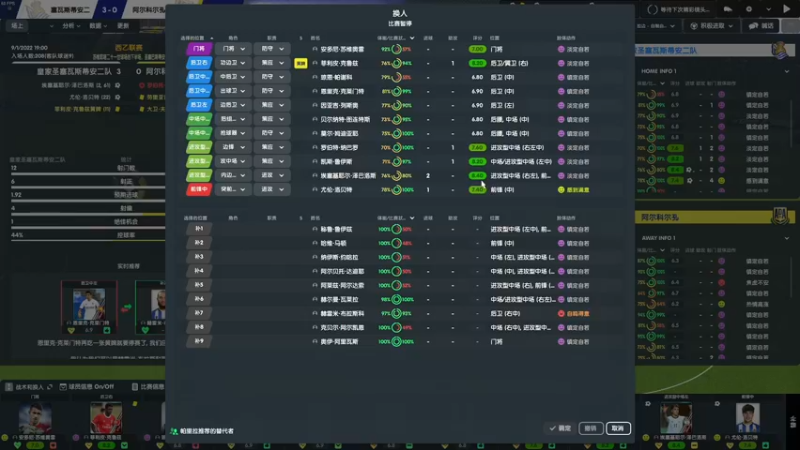Select red striker position badge 前锋中
800x450 pixels.
tap(198, 189)
